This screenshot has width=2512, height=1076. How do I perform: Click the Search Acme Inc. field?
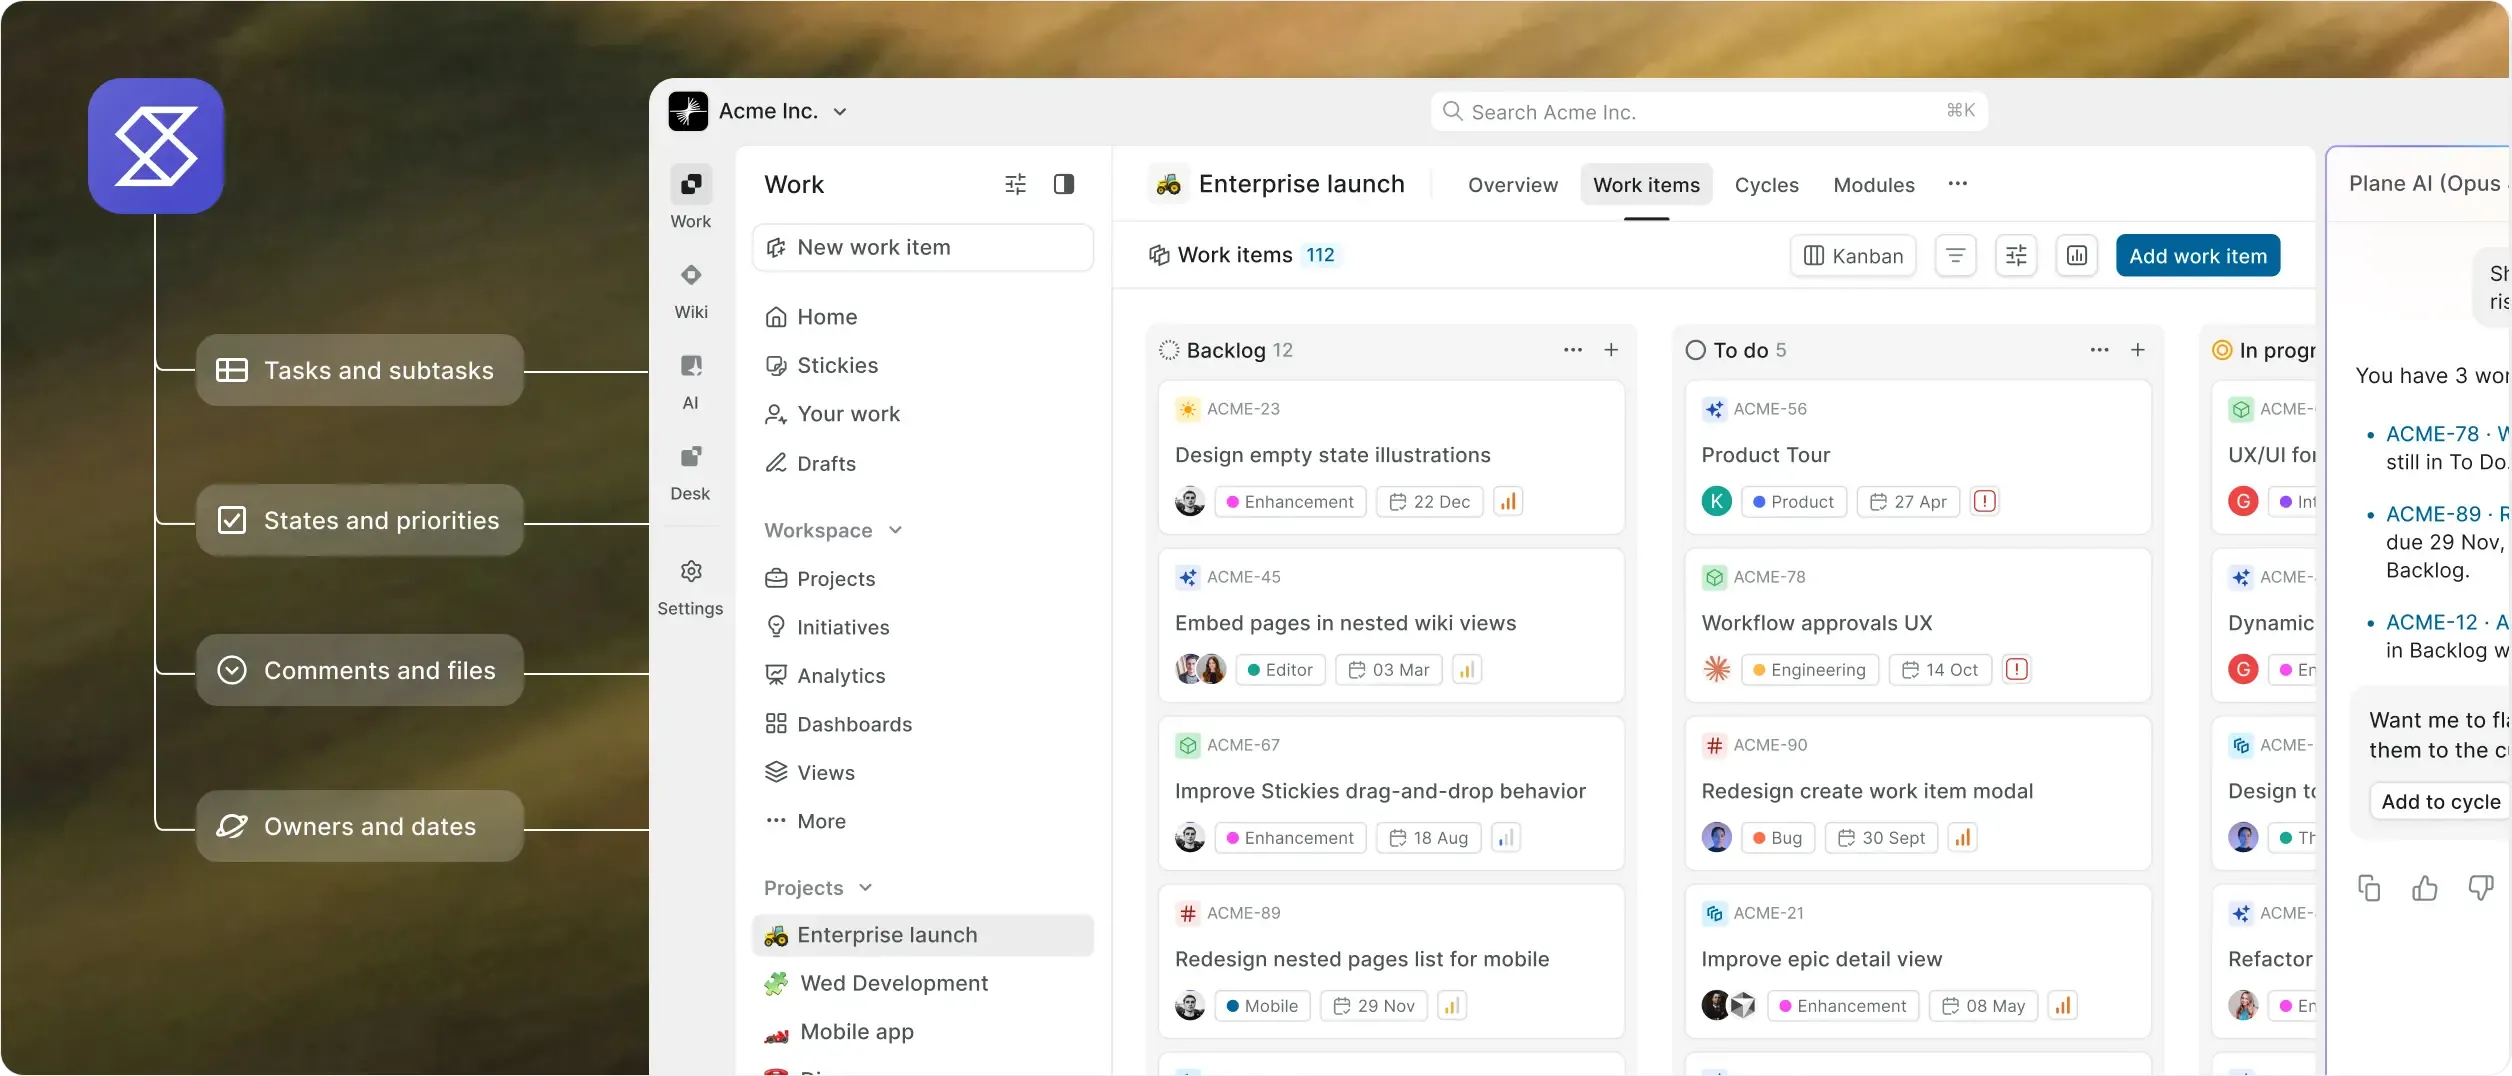pos(1708,112)
